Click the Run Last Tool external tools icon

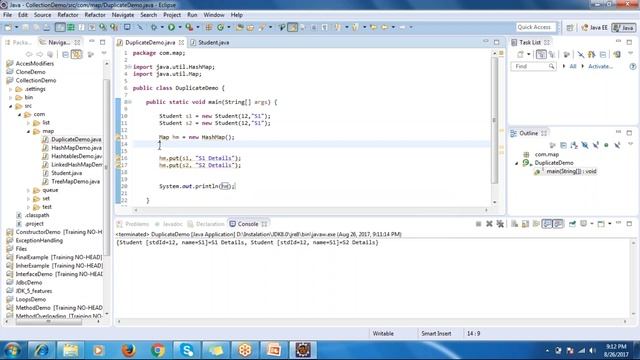[x=189, y=27]
